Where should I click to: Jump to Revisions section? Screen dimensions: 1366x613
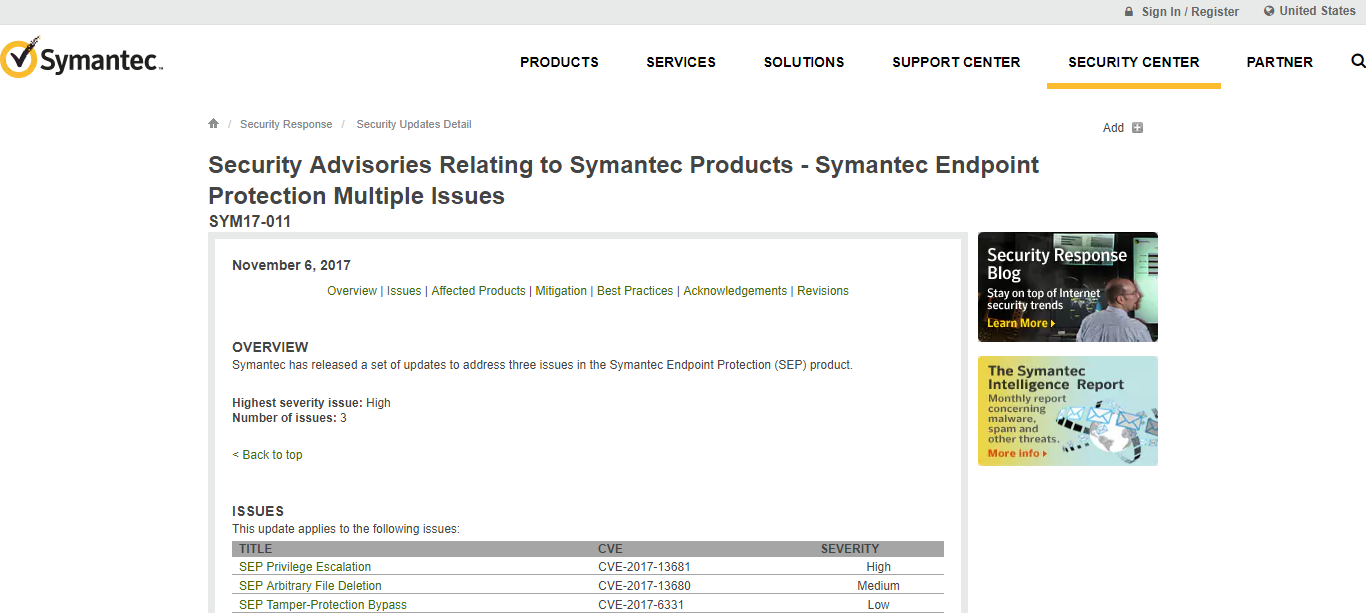[823, 291]
